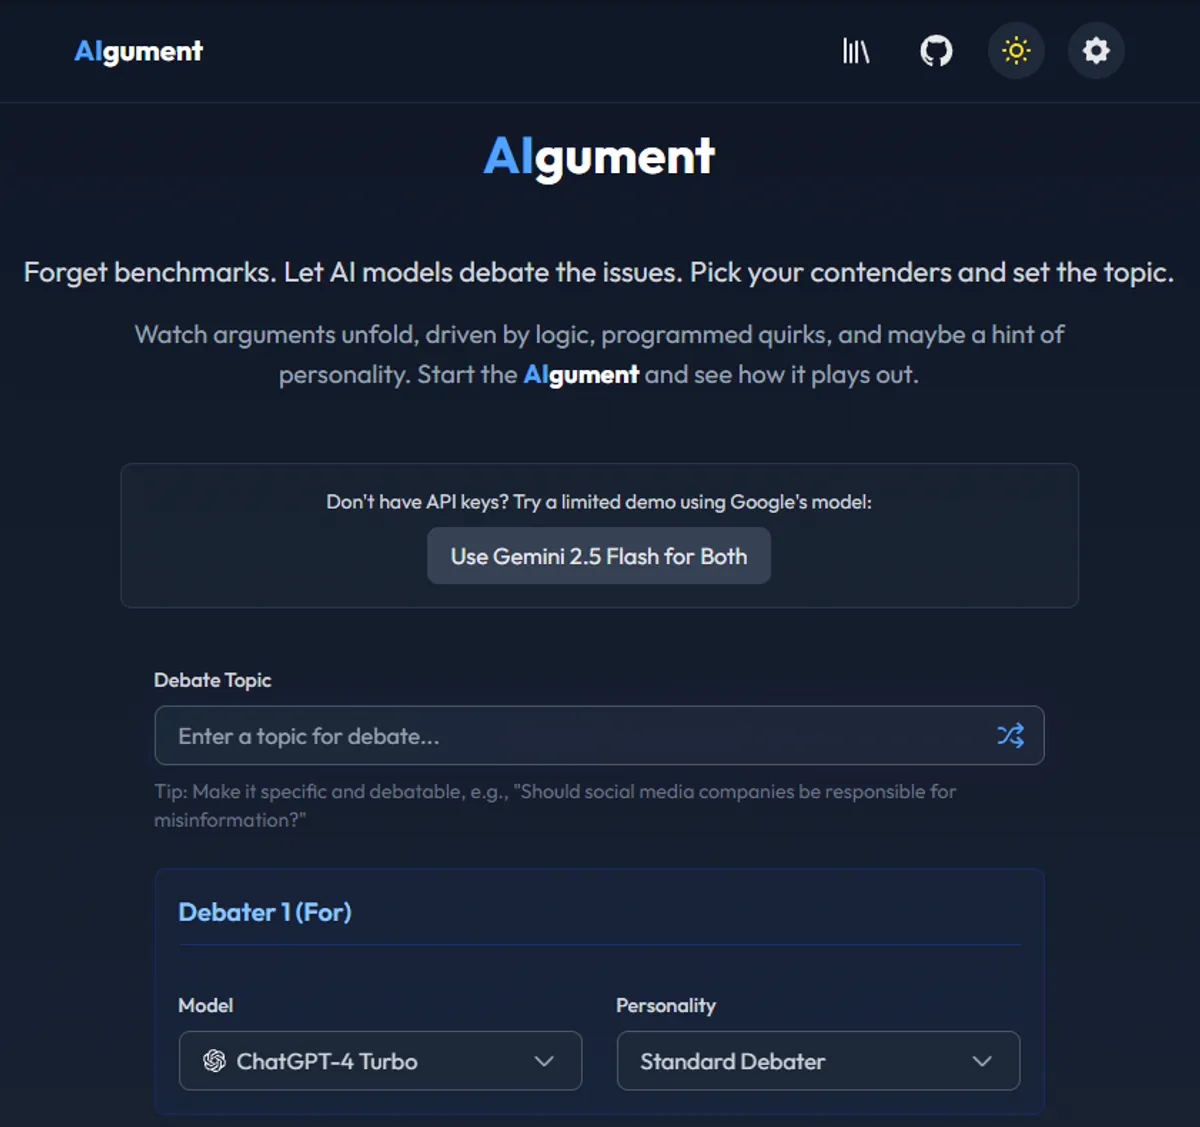Open the GitHub repository icon
This screenshot has height=1127, width=1200.
(936, 51)
